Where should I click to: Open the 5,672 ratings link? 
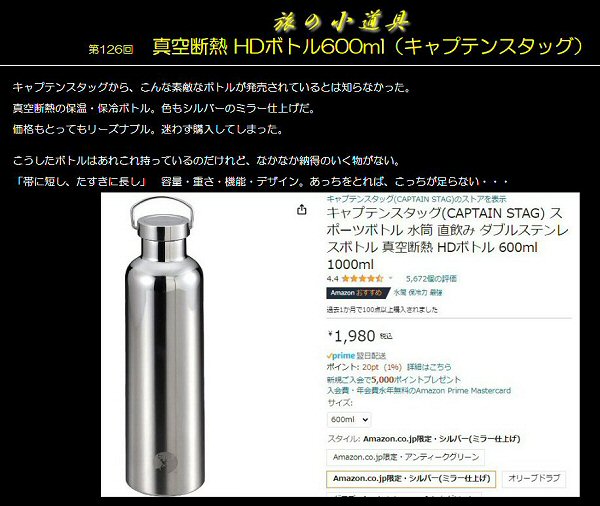[431, 279]
